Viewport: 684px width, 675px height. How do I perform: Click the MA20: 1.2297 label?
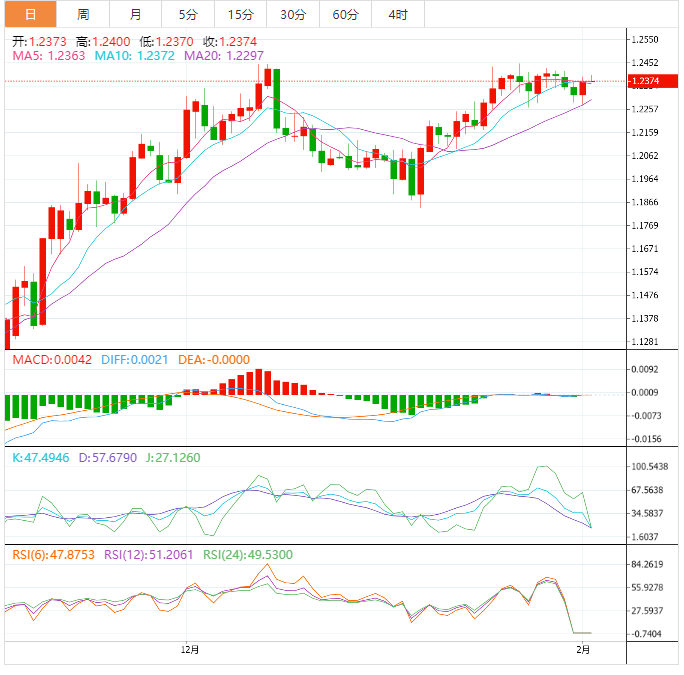(224, 55)
